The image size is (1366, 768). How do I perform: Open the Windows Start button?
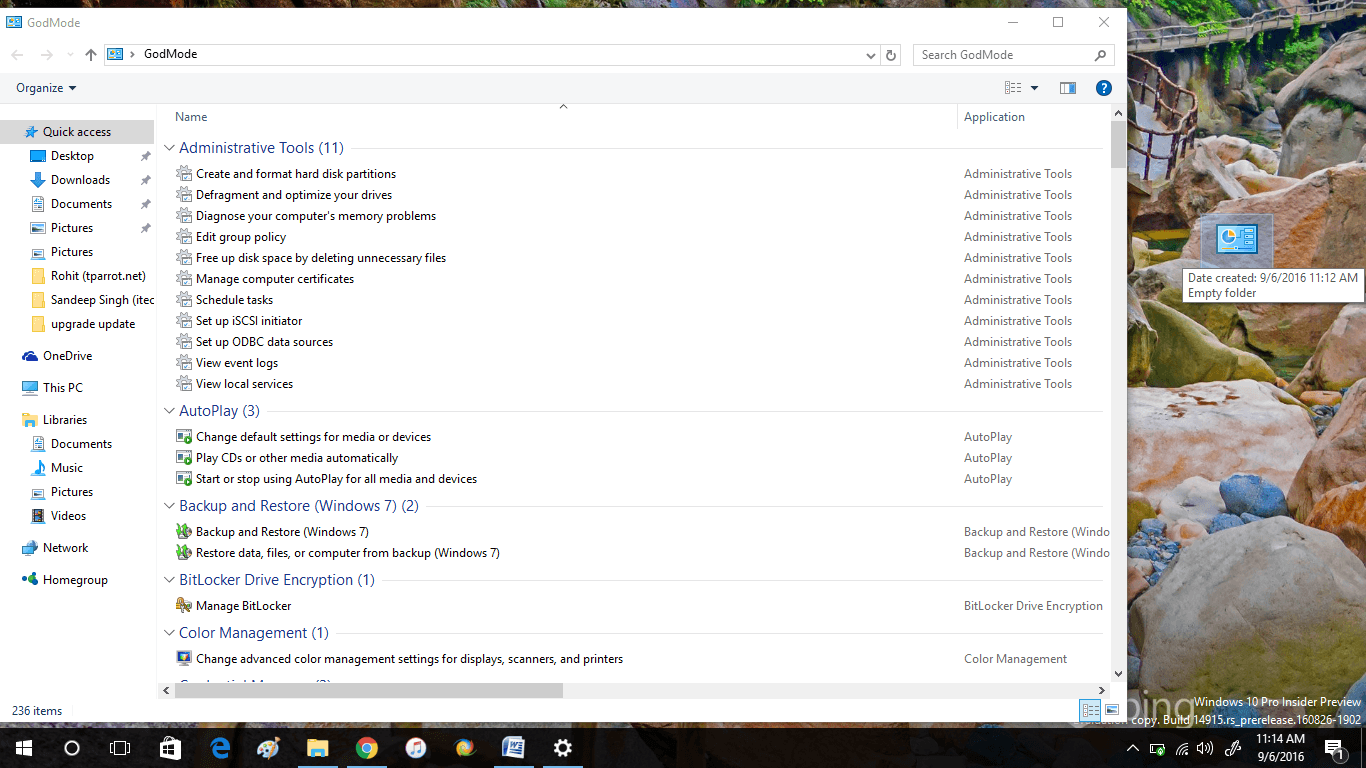click(x=24, y=748)
